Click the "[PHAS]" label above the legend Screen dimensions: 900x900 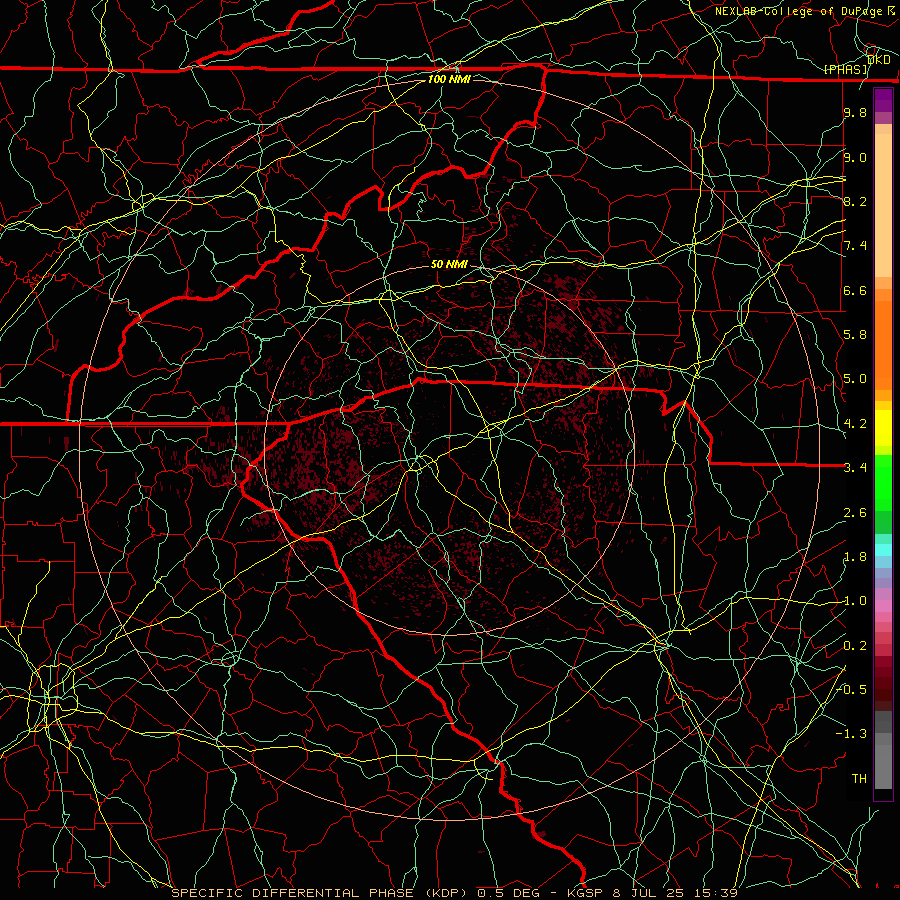[845, 69]
